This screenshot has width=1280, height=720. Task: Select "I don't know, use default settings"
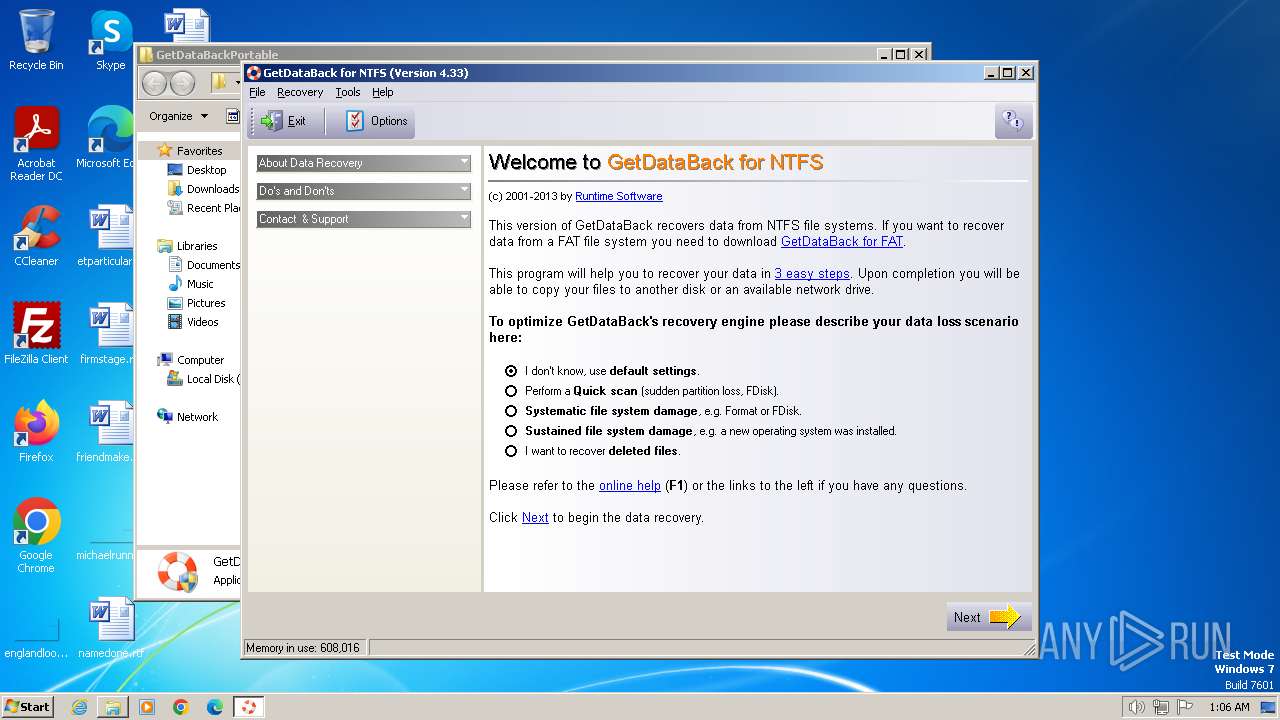click(x=602, y=371)
